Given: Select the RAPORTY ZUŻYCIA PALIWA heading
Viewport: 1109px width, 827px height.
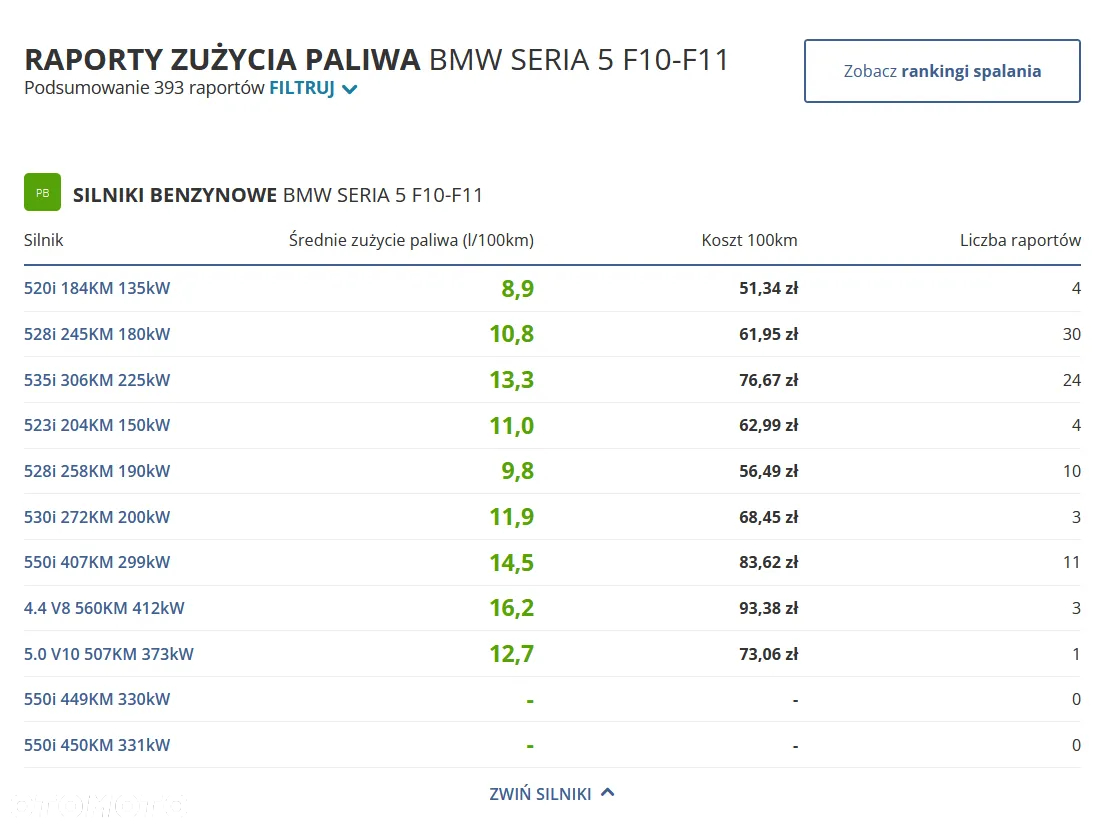Looking at the screenshot, I should [x=222, y=59].
